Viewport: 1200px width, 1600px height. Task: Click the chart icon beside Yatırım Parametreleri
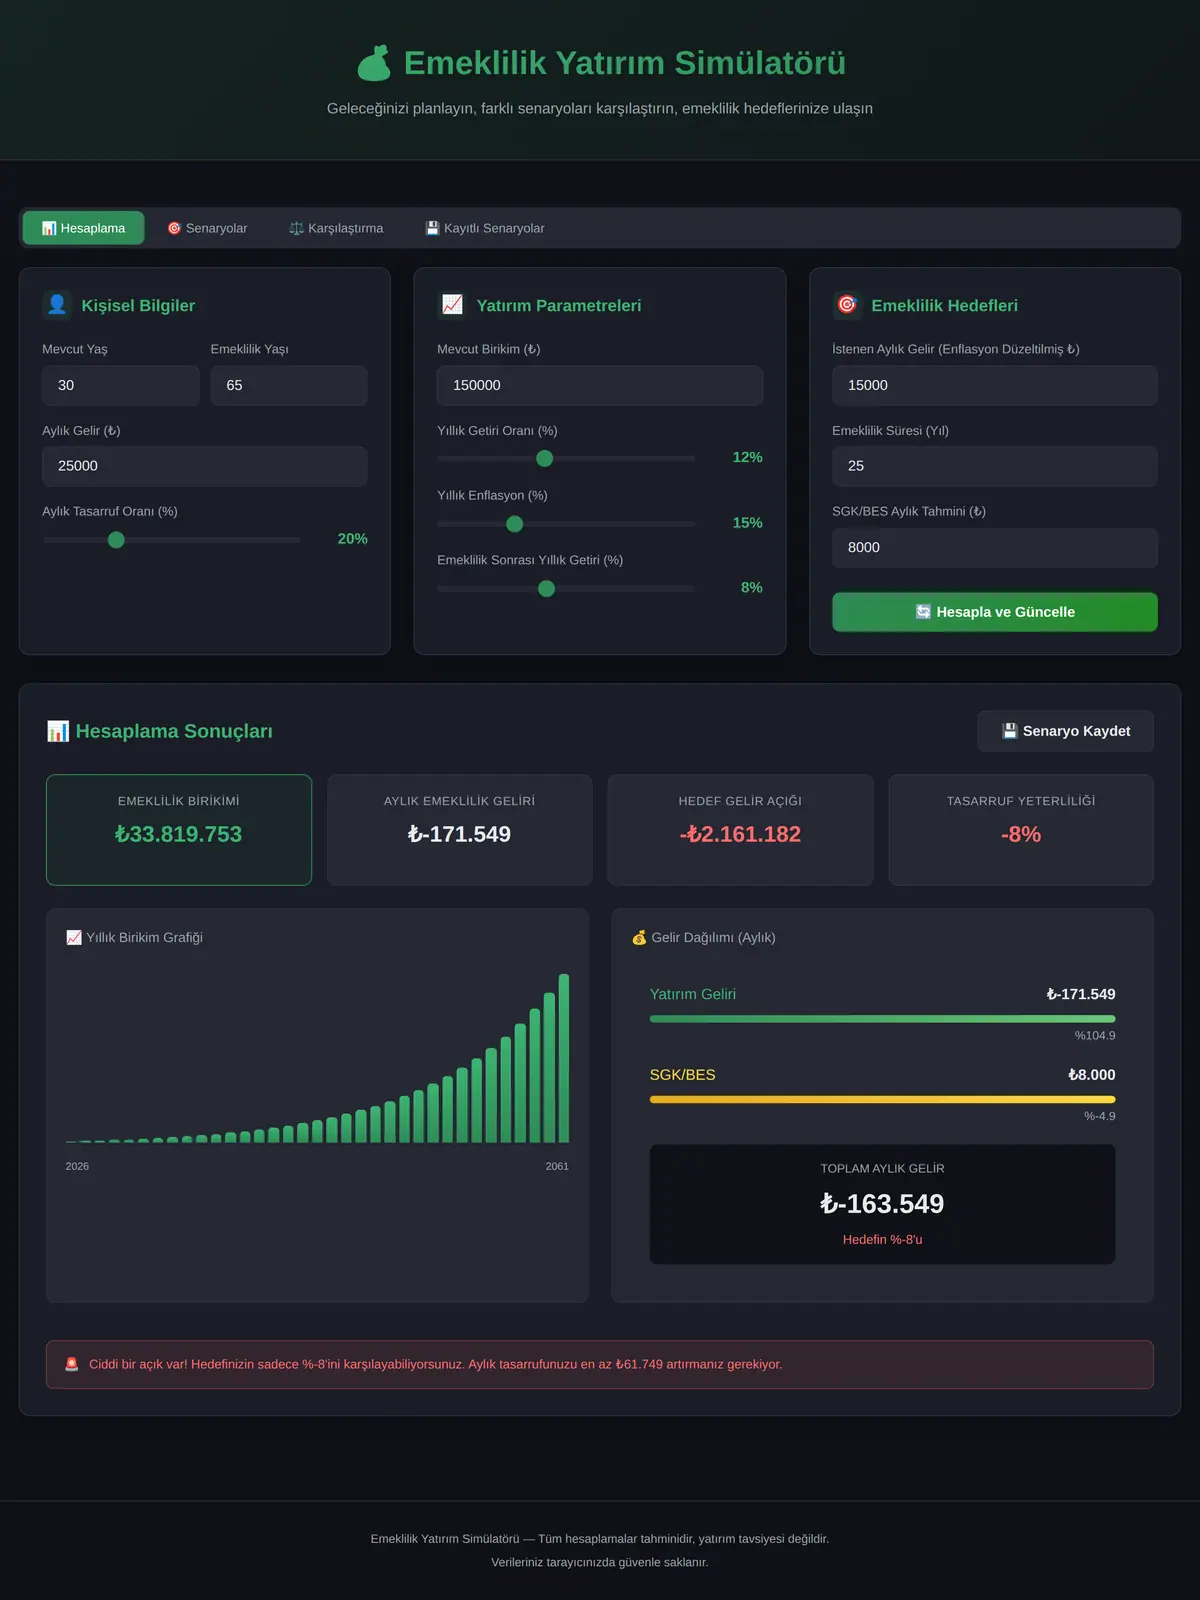click(452, 305)
